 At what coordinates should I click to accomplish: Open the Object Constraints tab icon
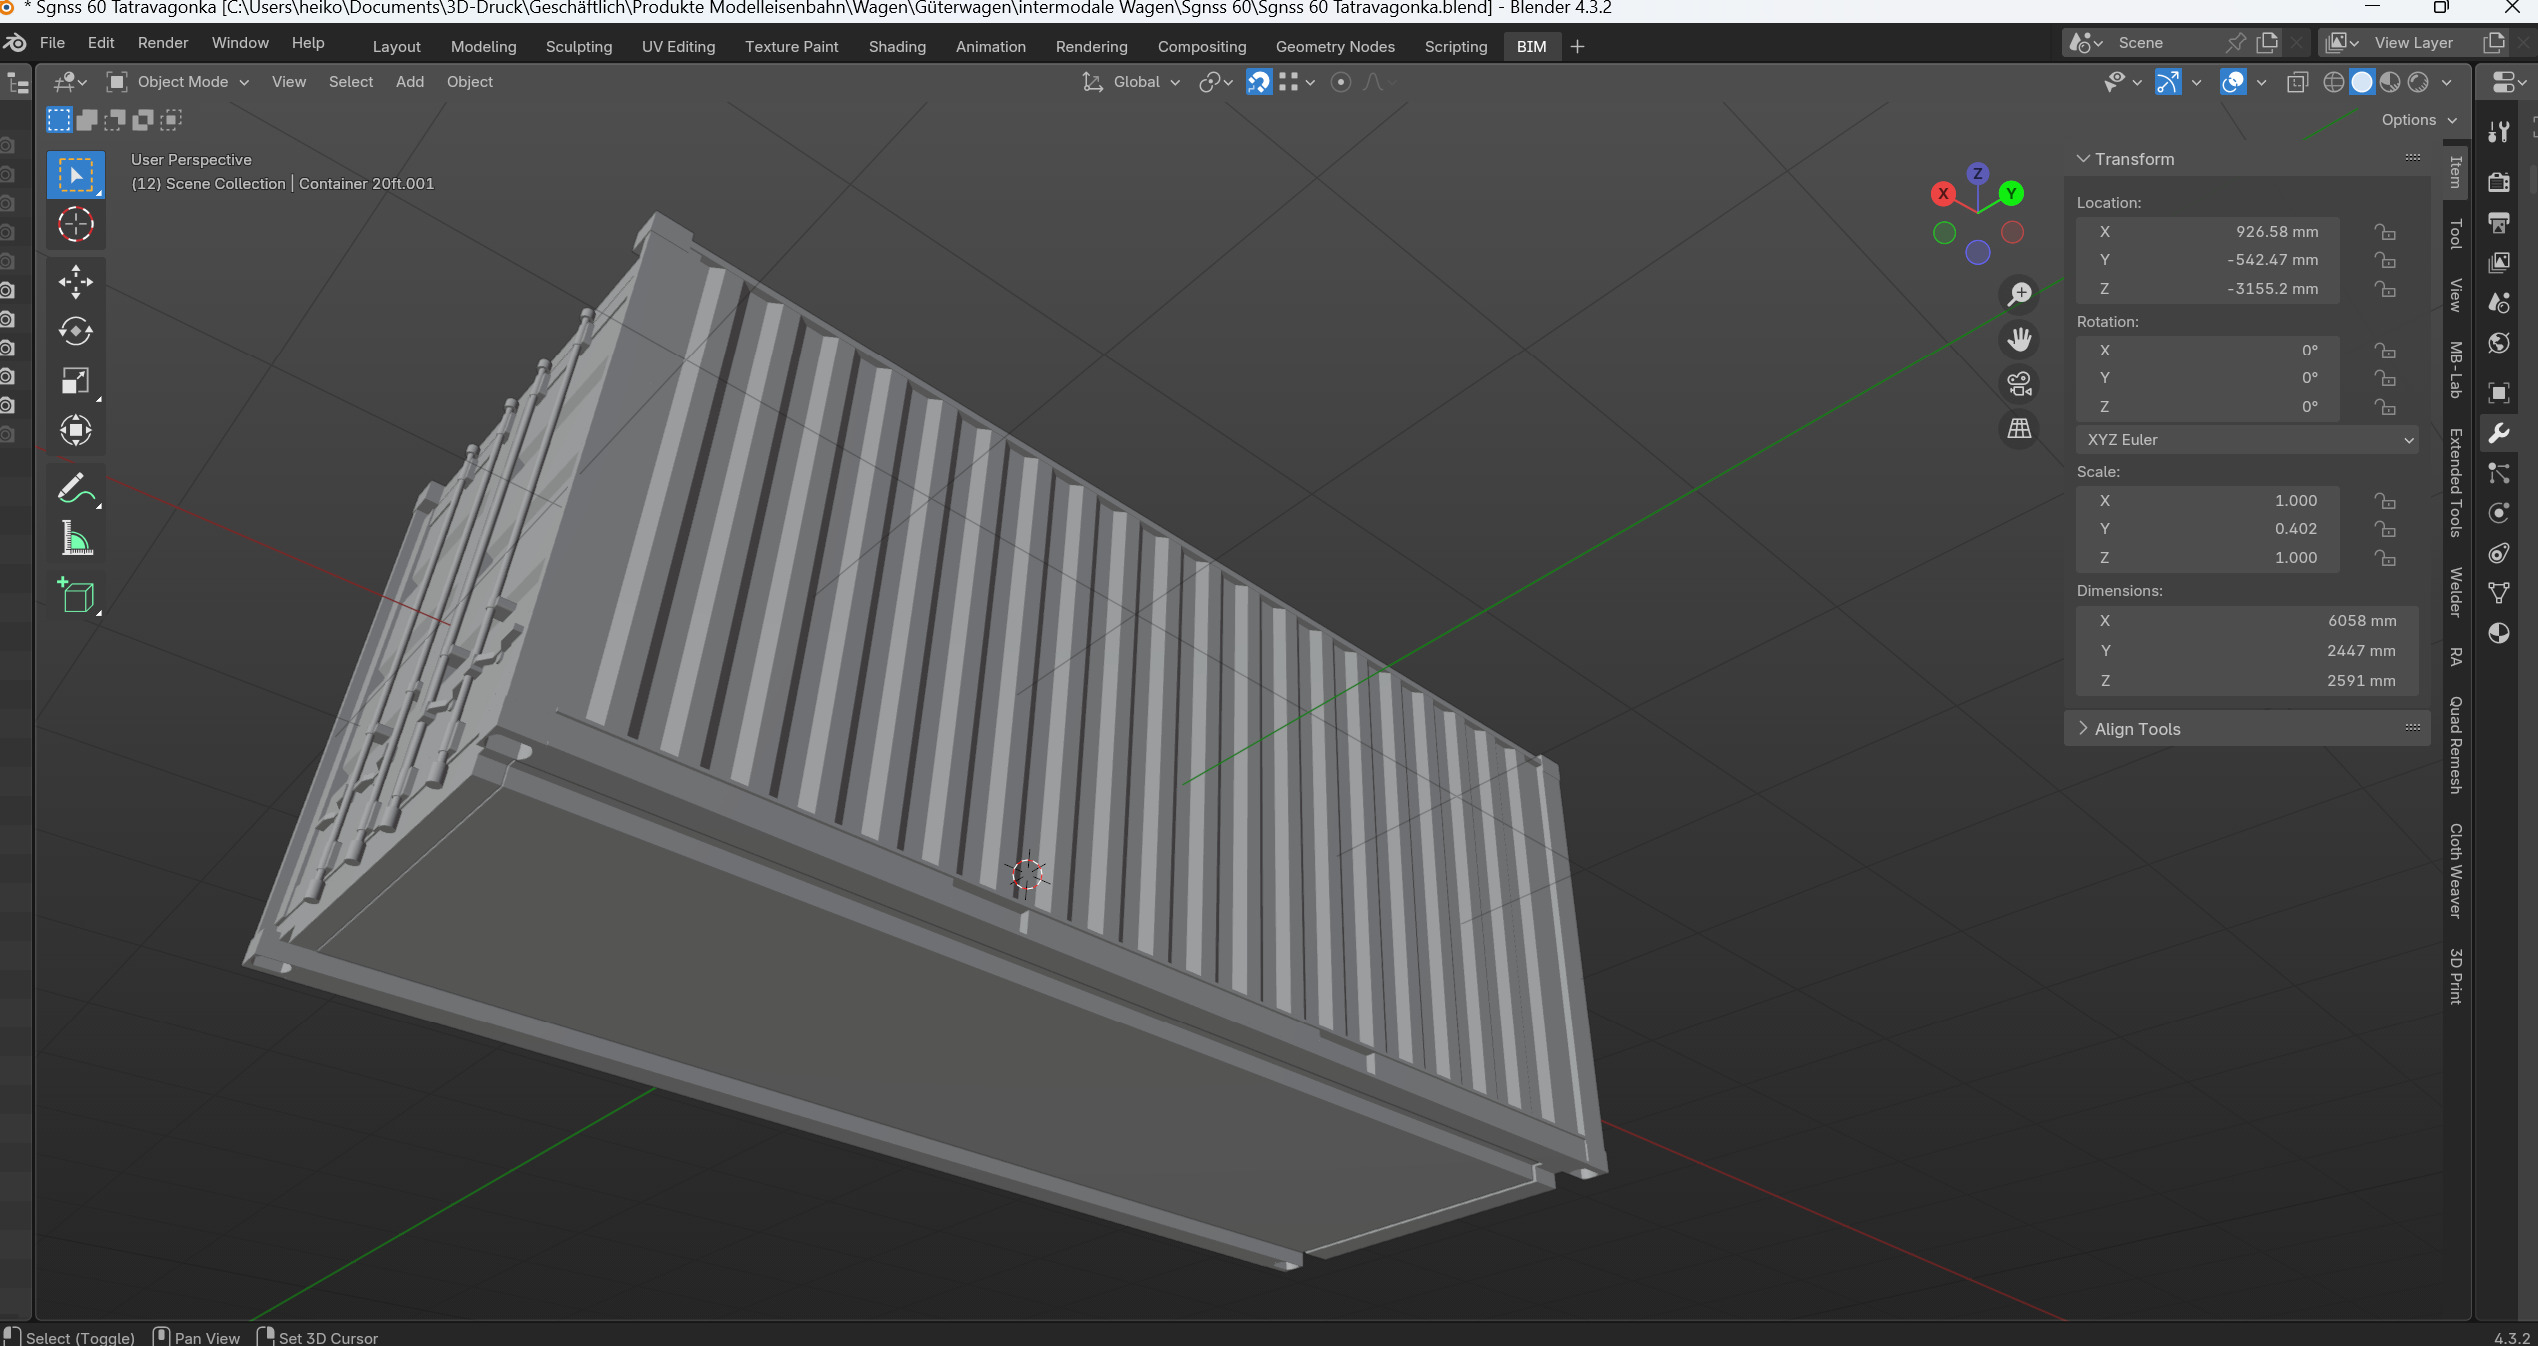pos(2499,553)
